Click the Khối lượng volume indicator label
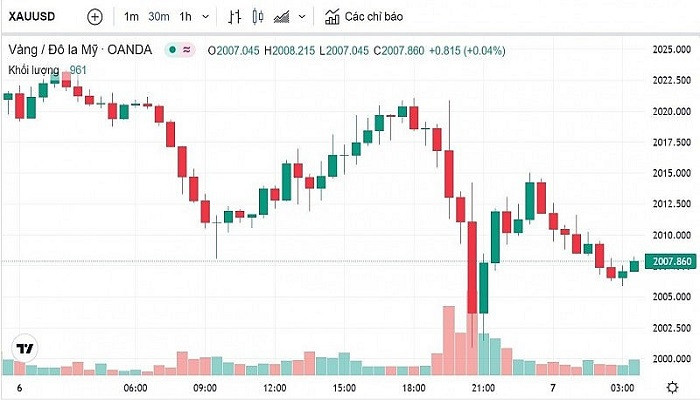 [x=33, y=69]
